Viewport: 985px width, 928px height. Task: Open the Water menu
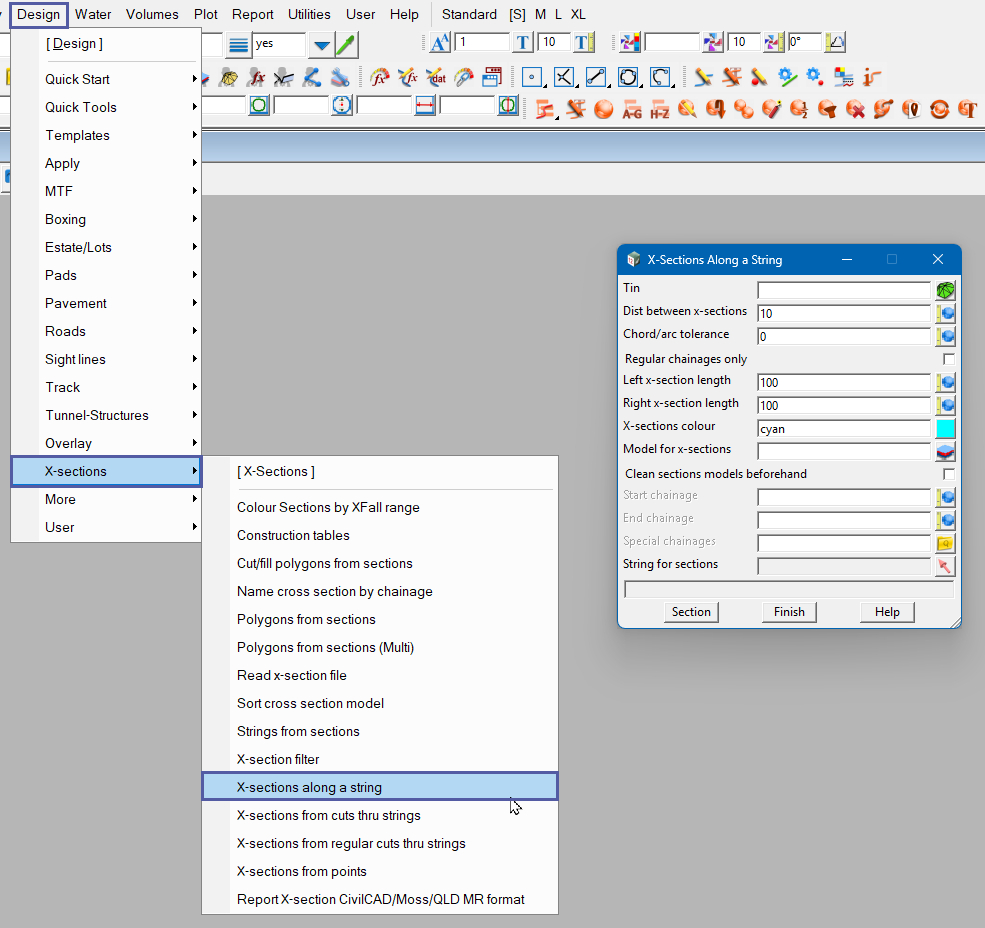point(93,14)
